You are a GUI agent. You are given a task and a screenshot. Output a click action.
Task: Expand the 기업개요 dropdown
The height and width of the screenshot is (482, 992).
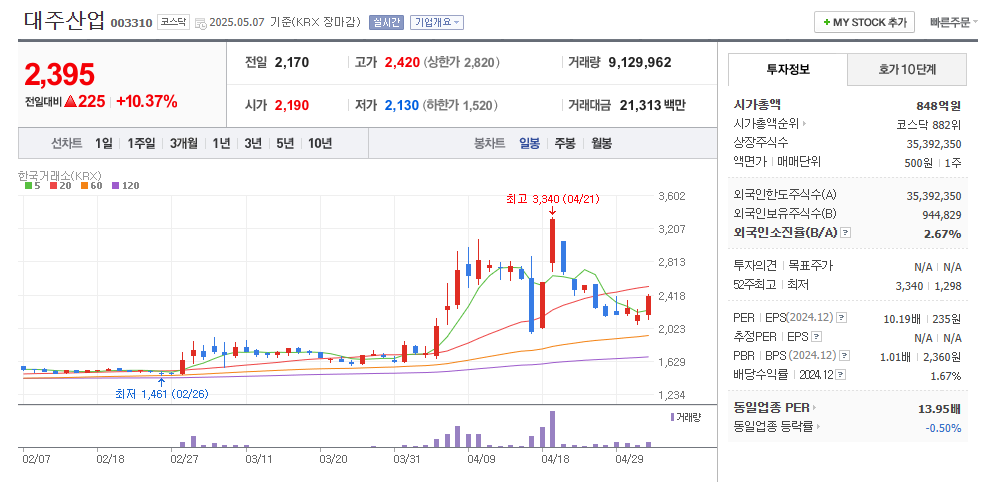click(437, 22)
